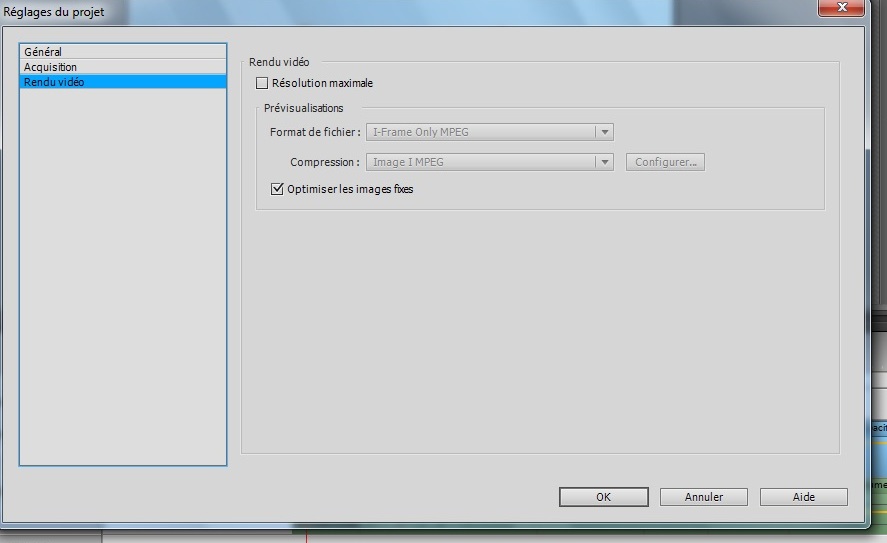Uncheck Optimiser les images fixes
887x543 pixels.
click(x=277, y=189)
